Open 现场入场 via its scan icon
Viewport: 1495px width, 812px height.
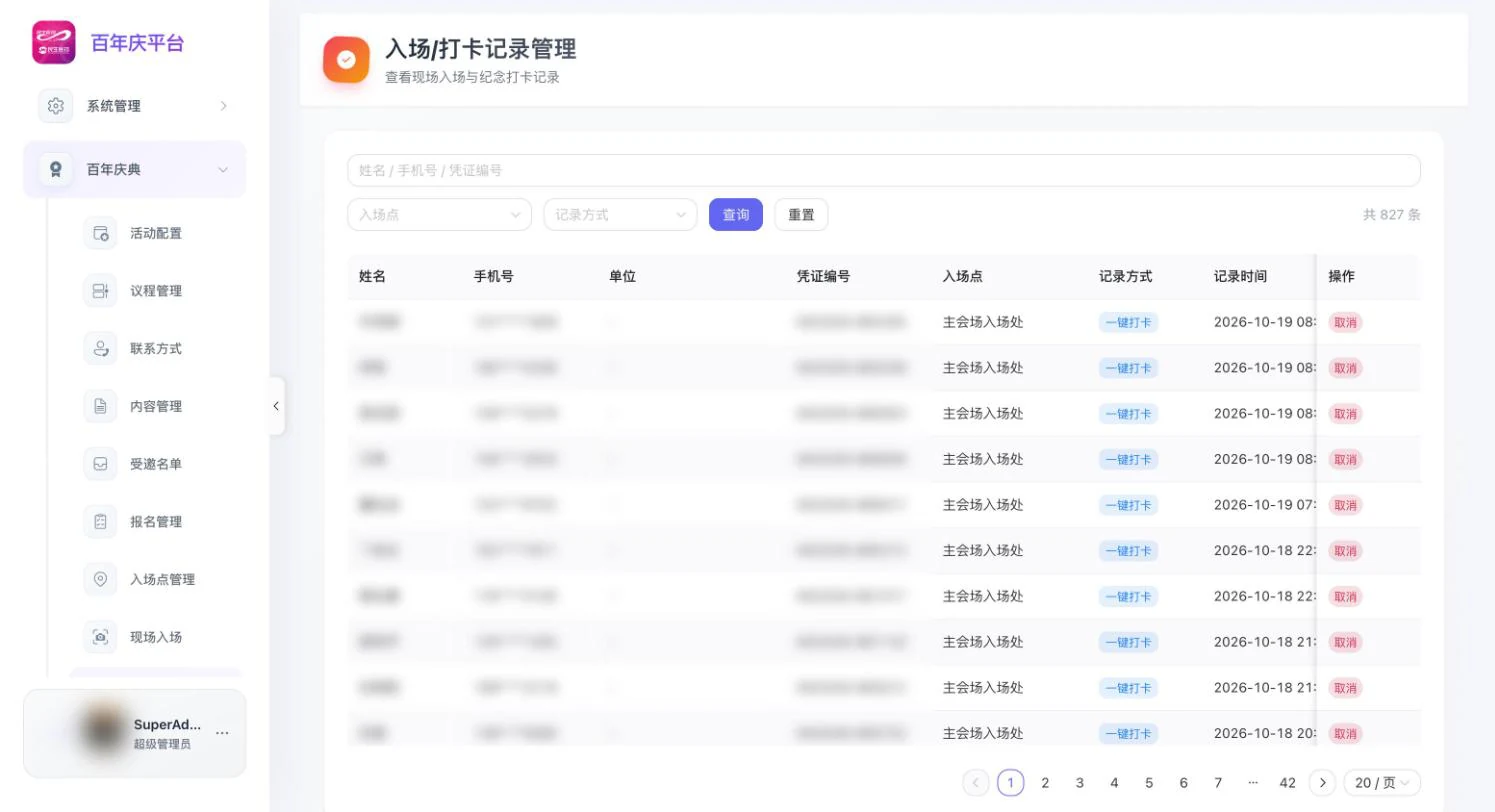[100, 637]
